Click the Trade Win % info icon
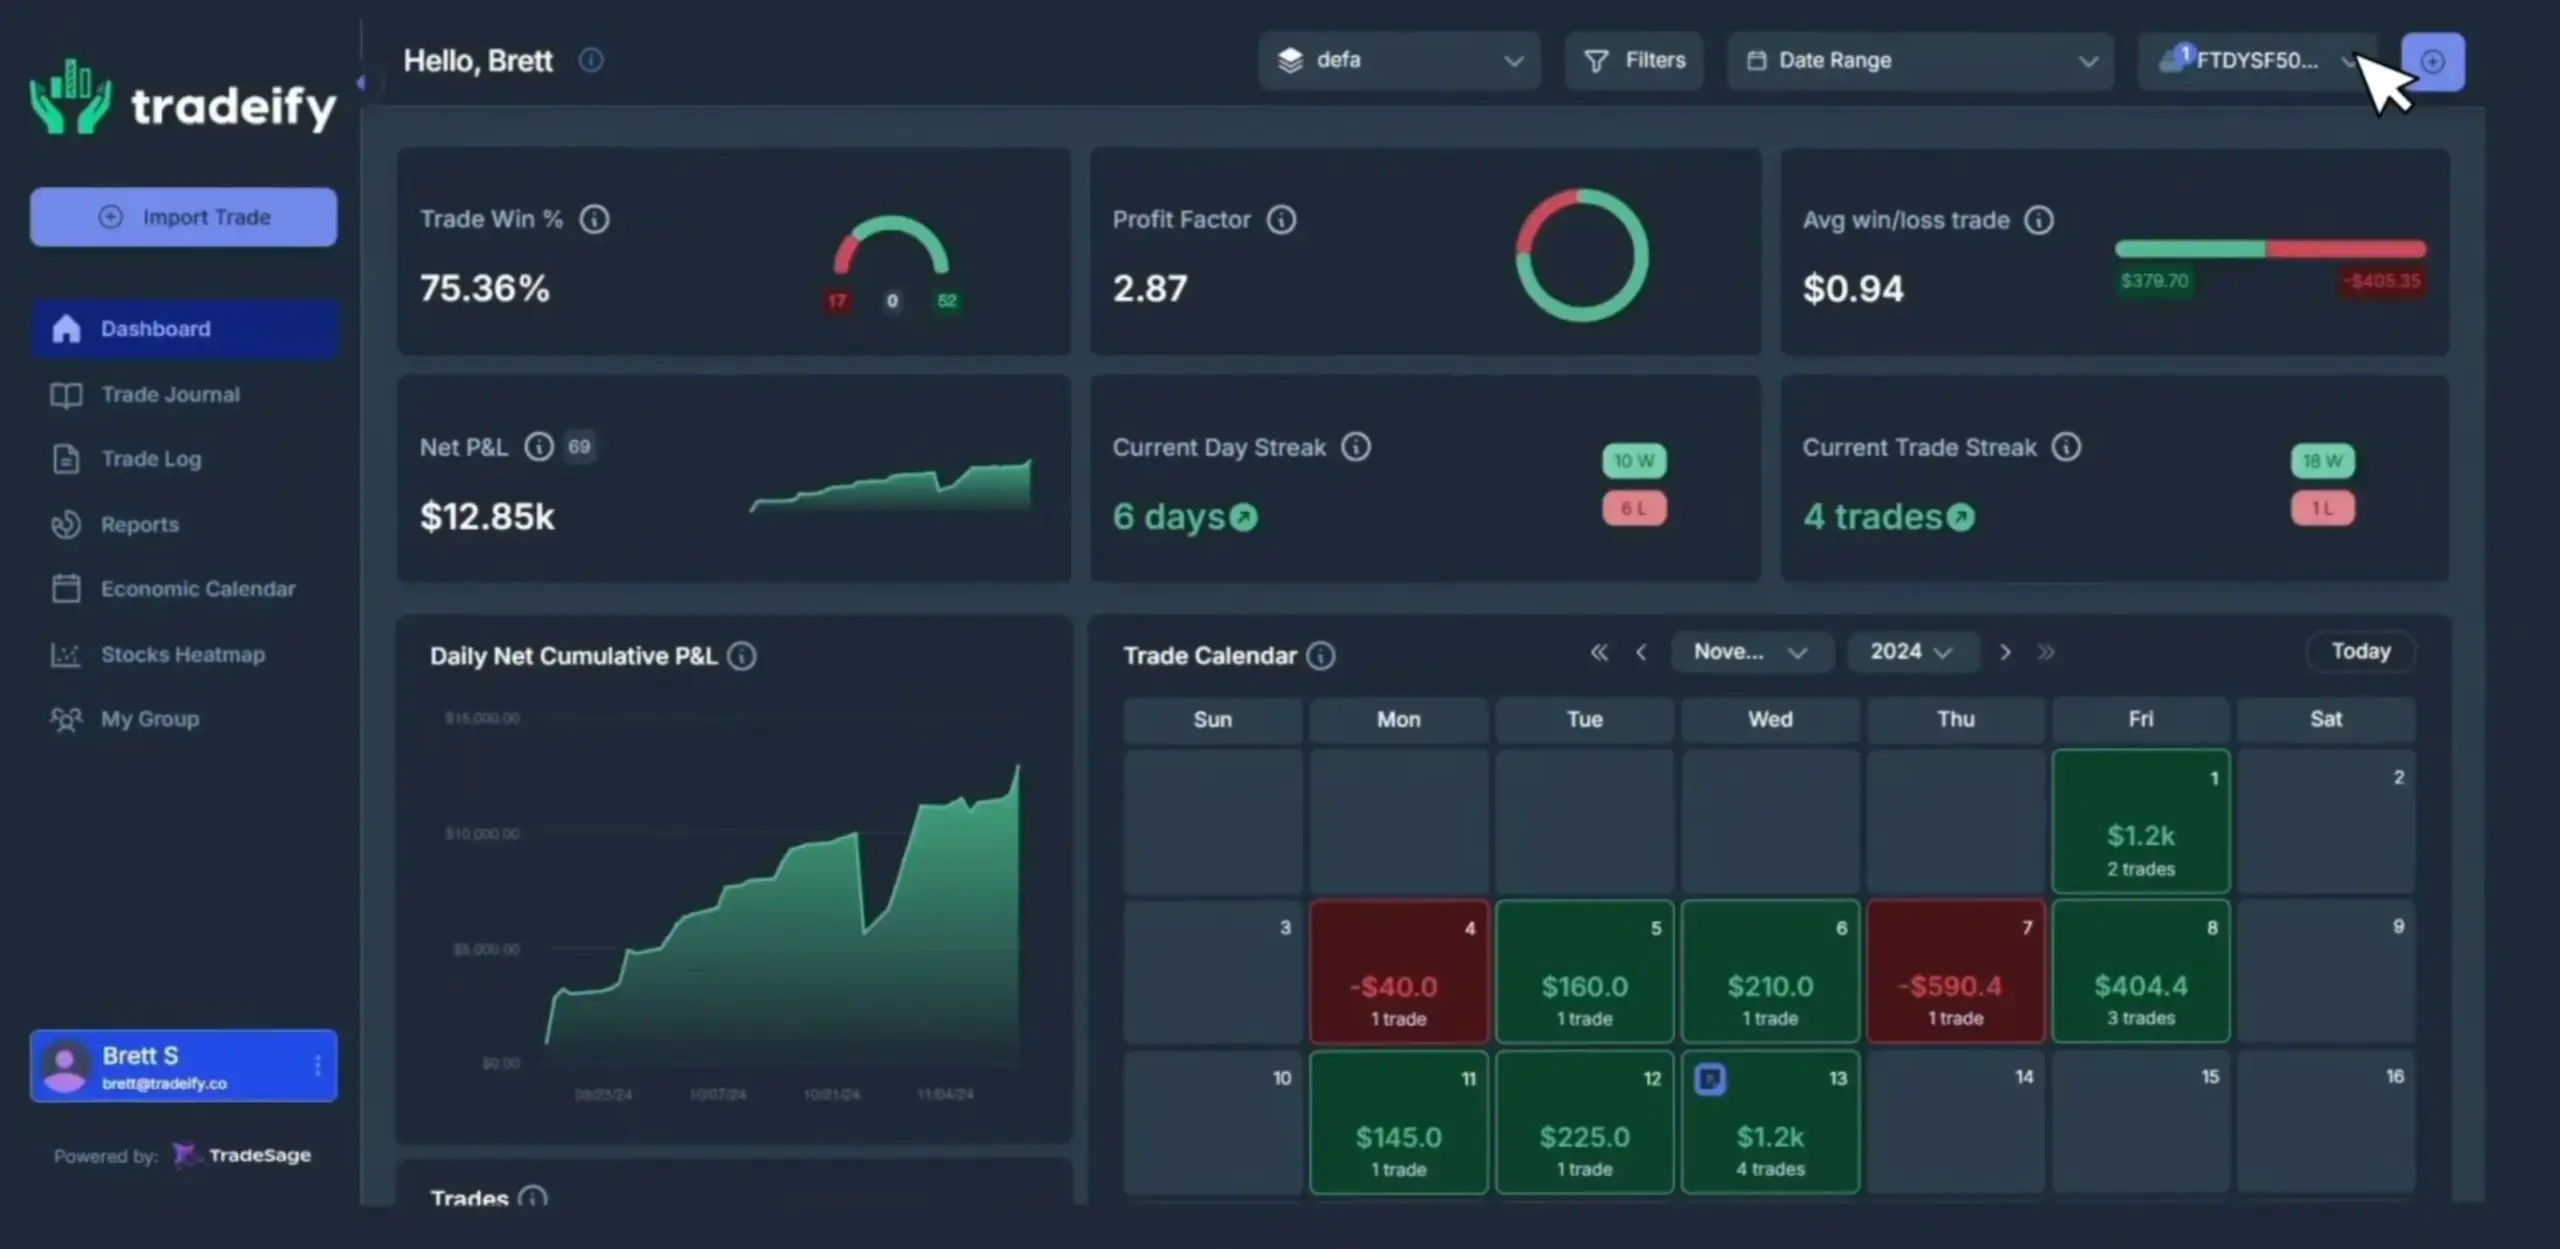 click(x=594, y=219)
